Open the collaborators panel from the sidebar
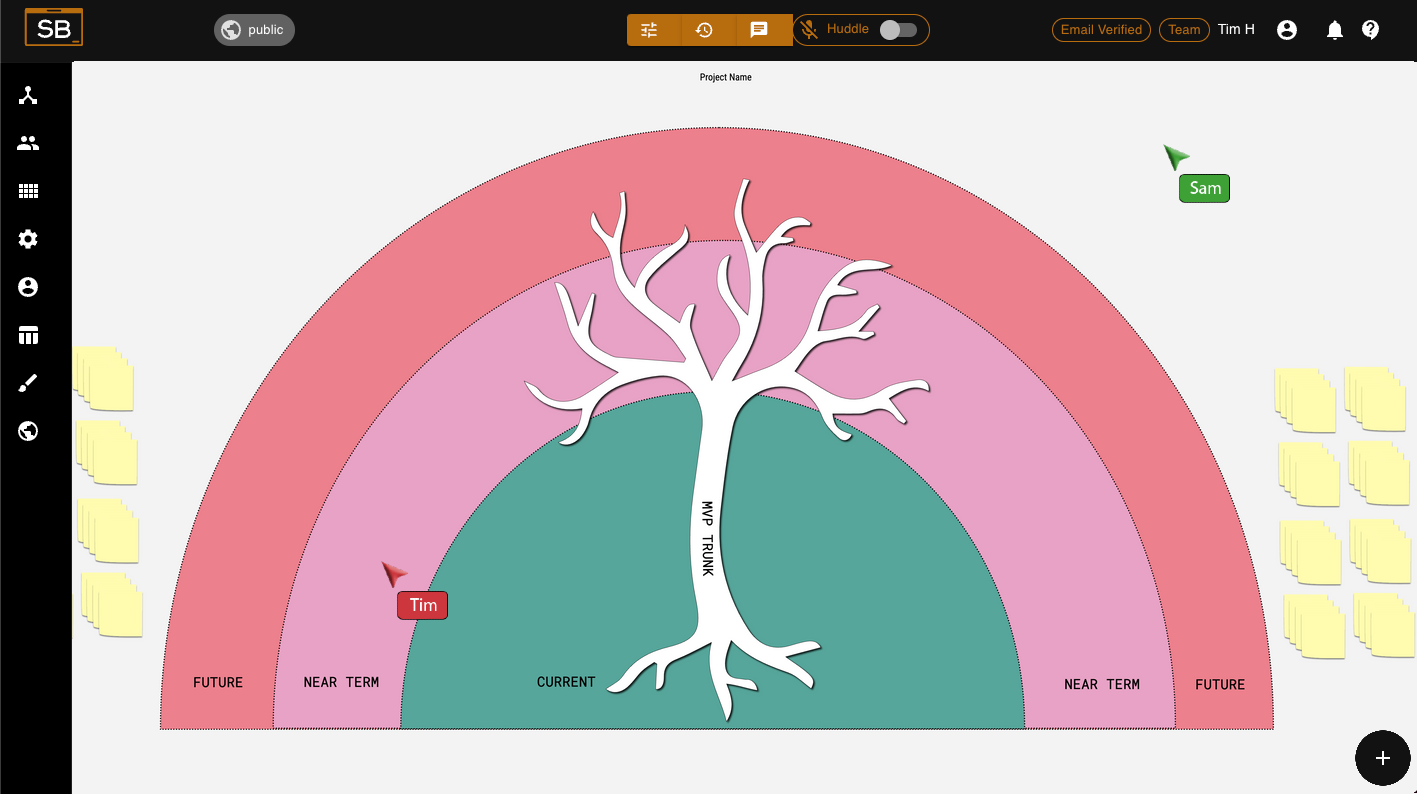The height and width of the screenshot is (794, 1417). pos(27,143)
